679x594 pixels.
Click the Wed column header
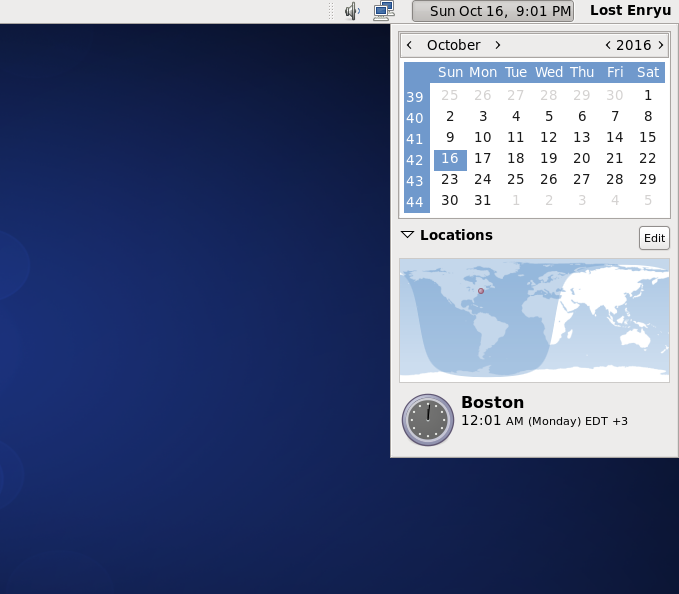click(x=549, y=72)
